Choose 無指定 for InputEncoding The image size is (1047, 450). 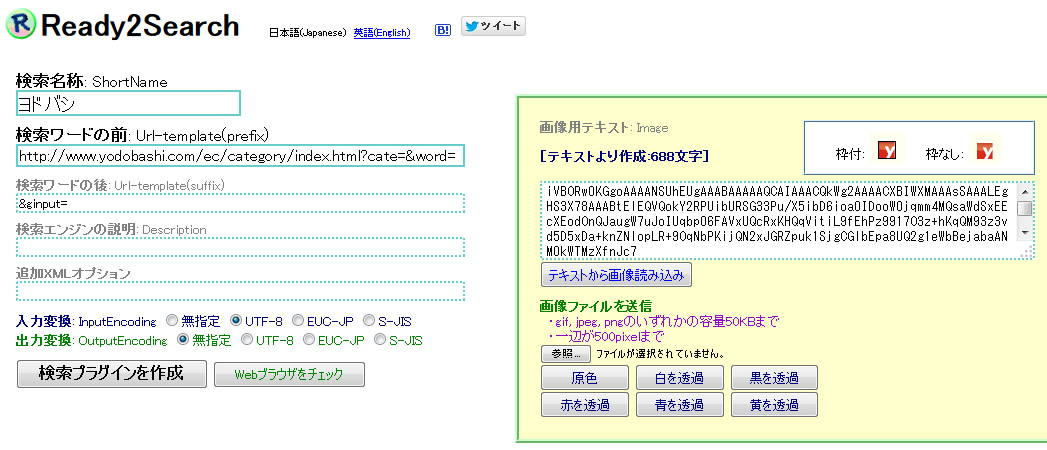[x=172, y=321]
